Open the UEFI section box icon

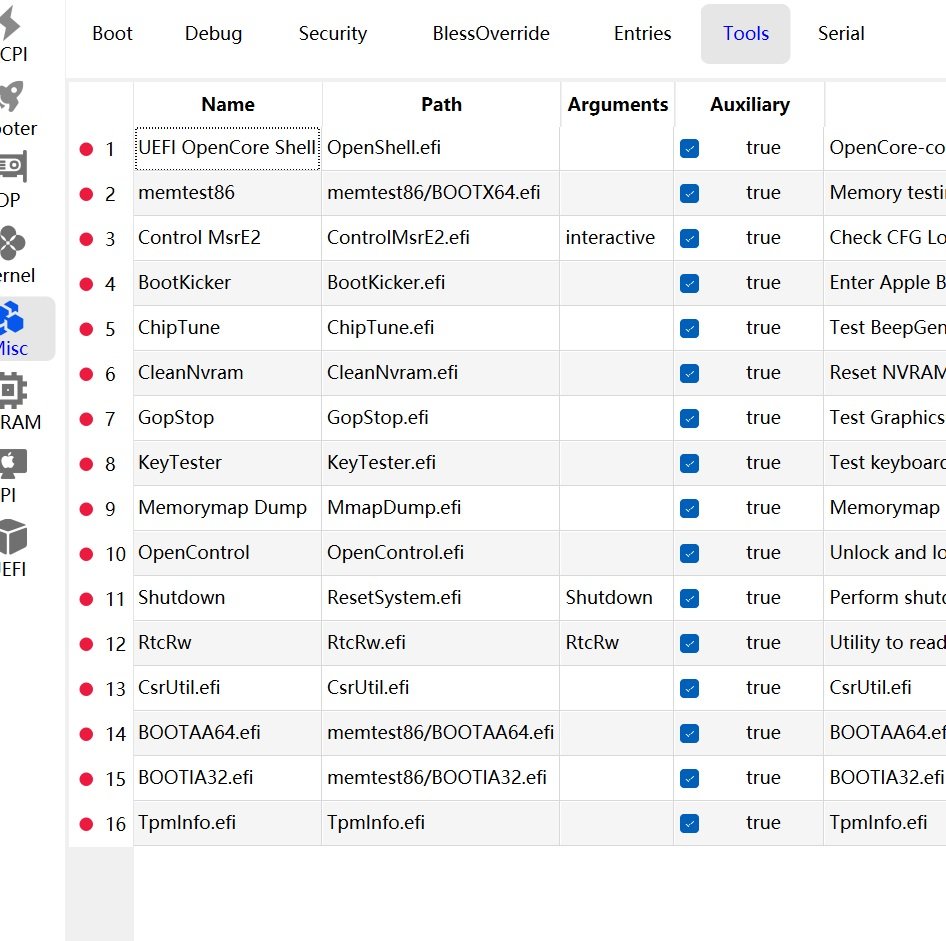(12, 537)
